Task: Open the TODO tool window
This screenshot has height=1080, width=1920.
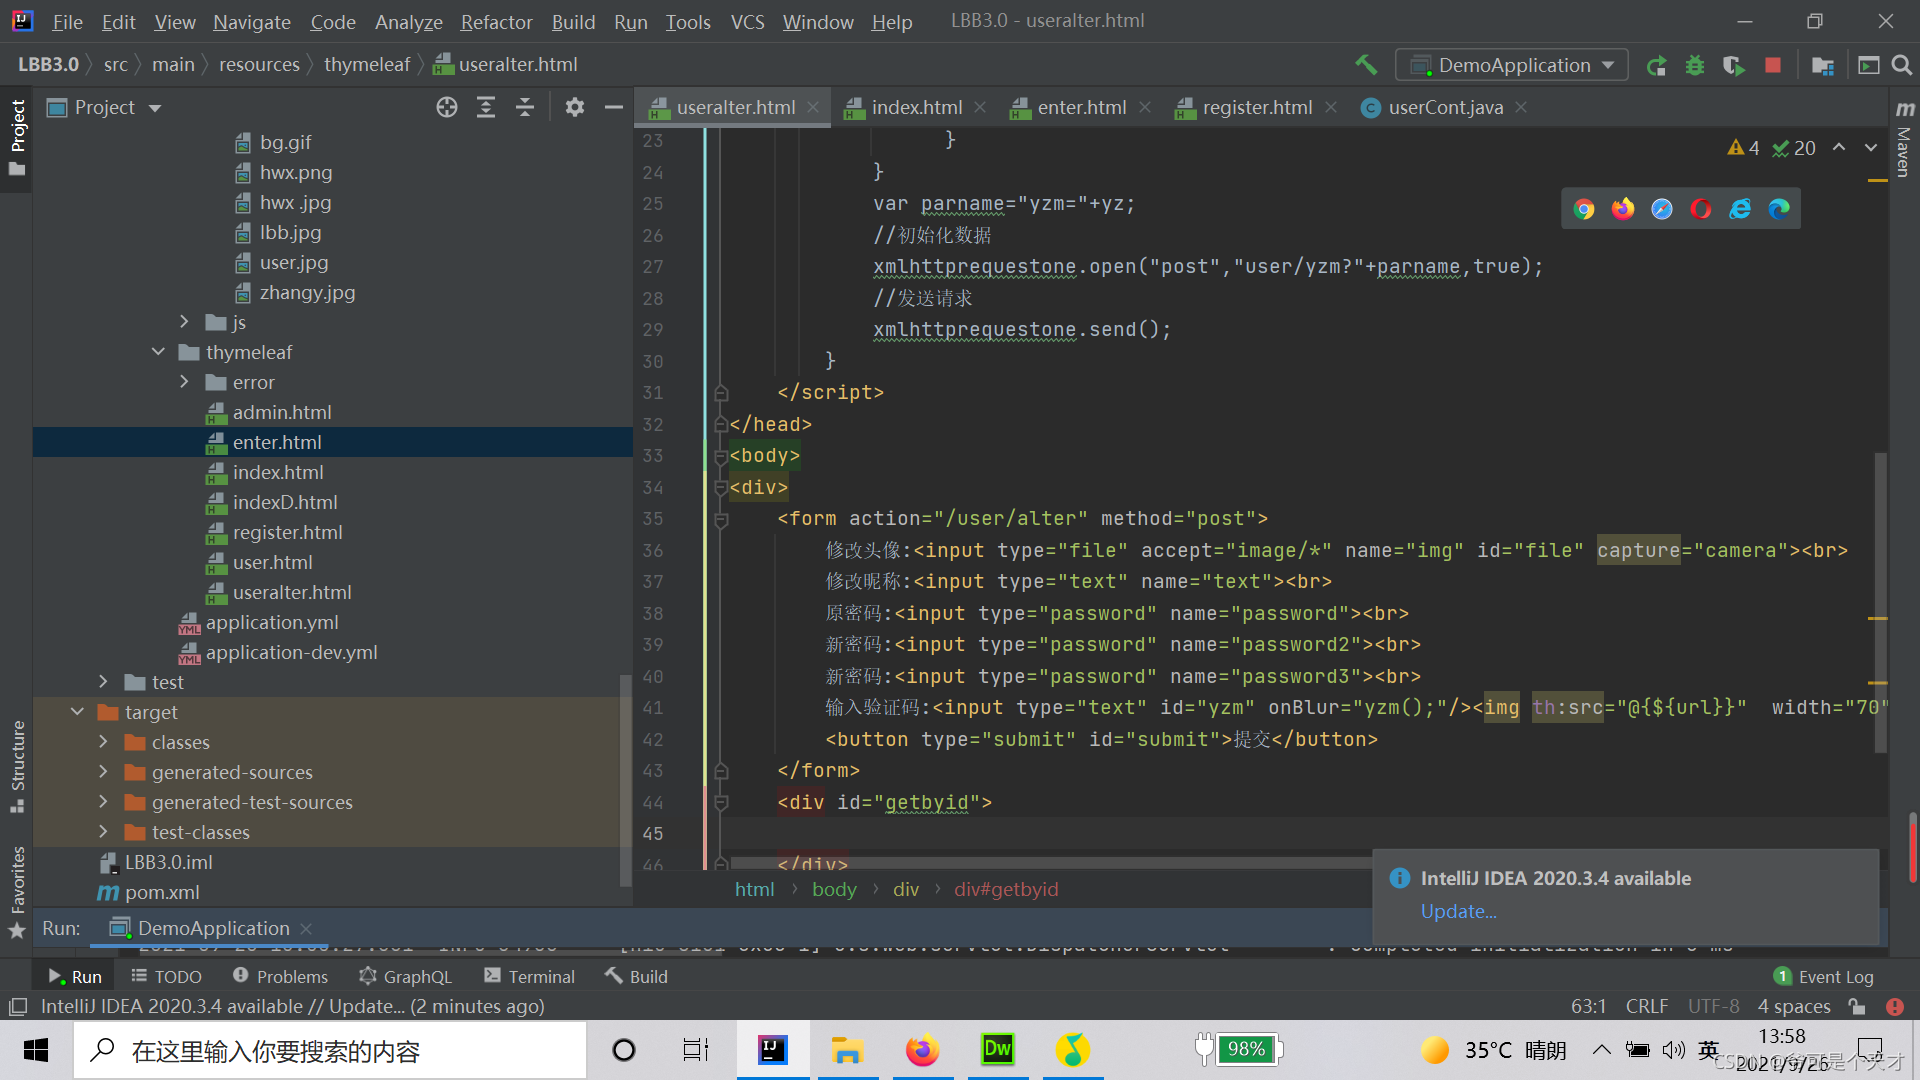Action: [x=166, y=977]
